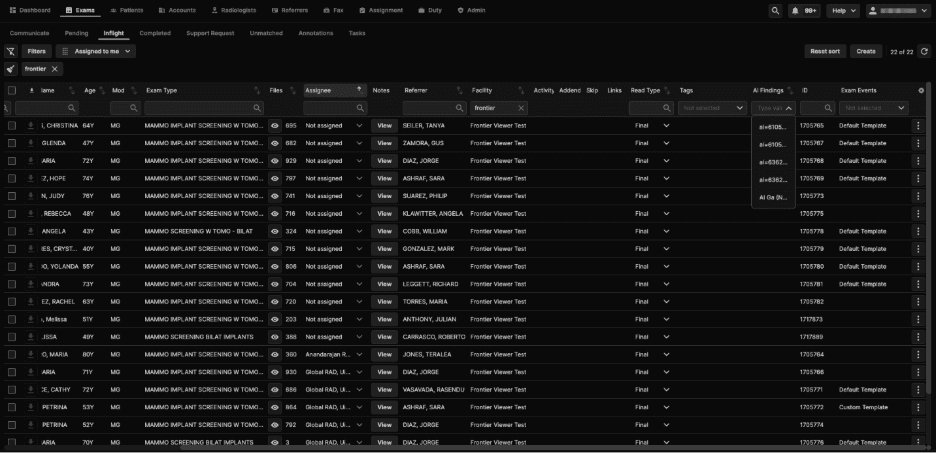The image size is (936, 453).
Task: Open the row menu for exam 1705769
Action: tap(918, 178)
